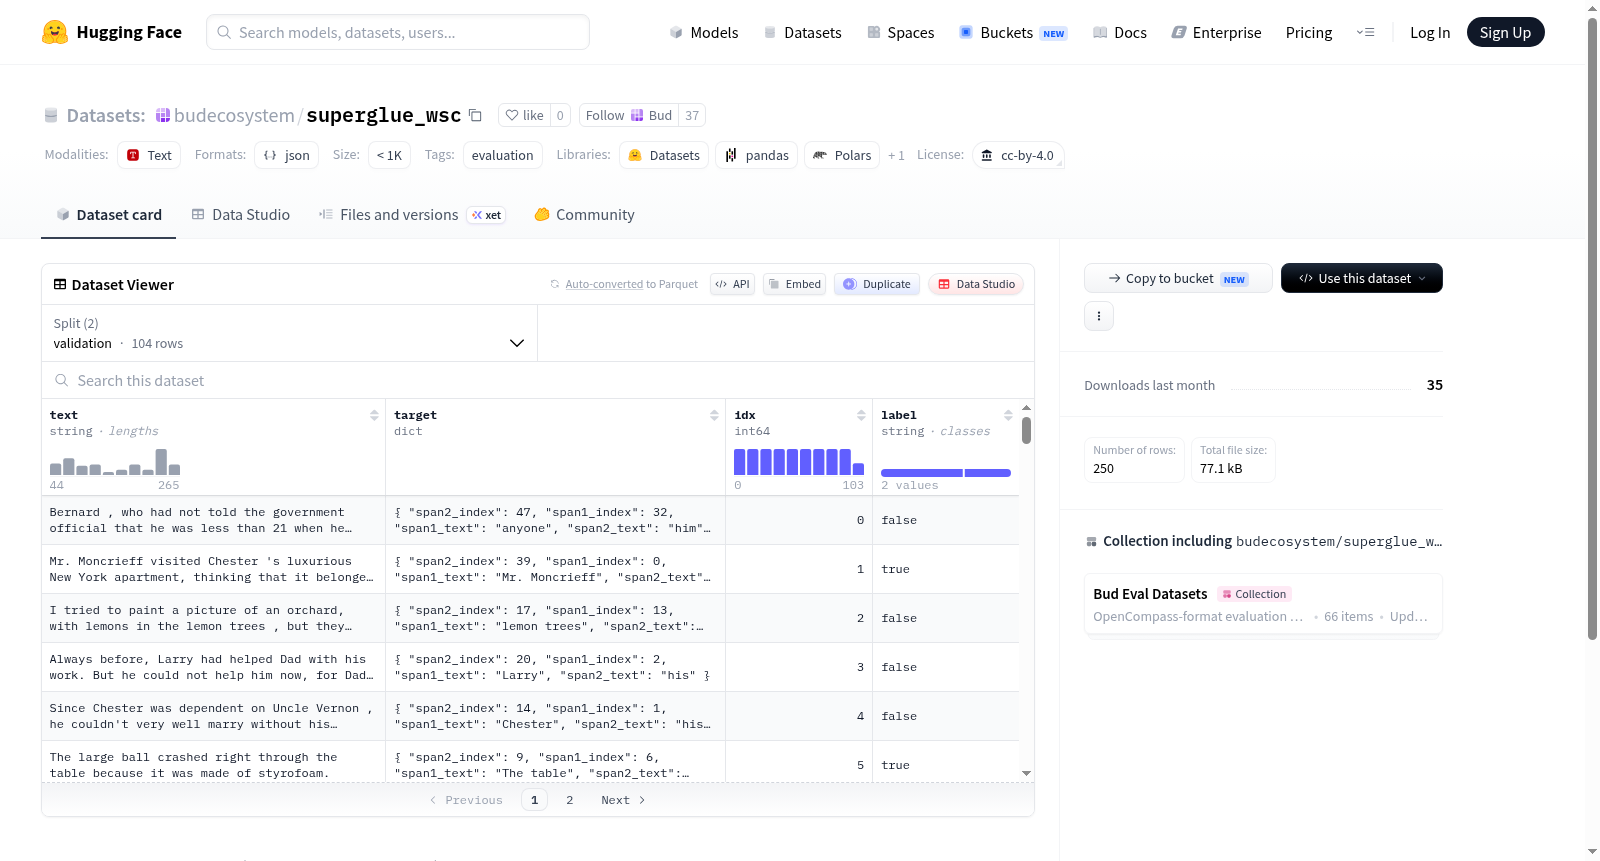The width and height of the screenshot is (1600, 861).
Task: Click the Sign Up button
Action: pyautogui.click(x=1505, y=32)
